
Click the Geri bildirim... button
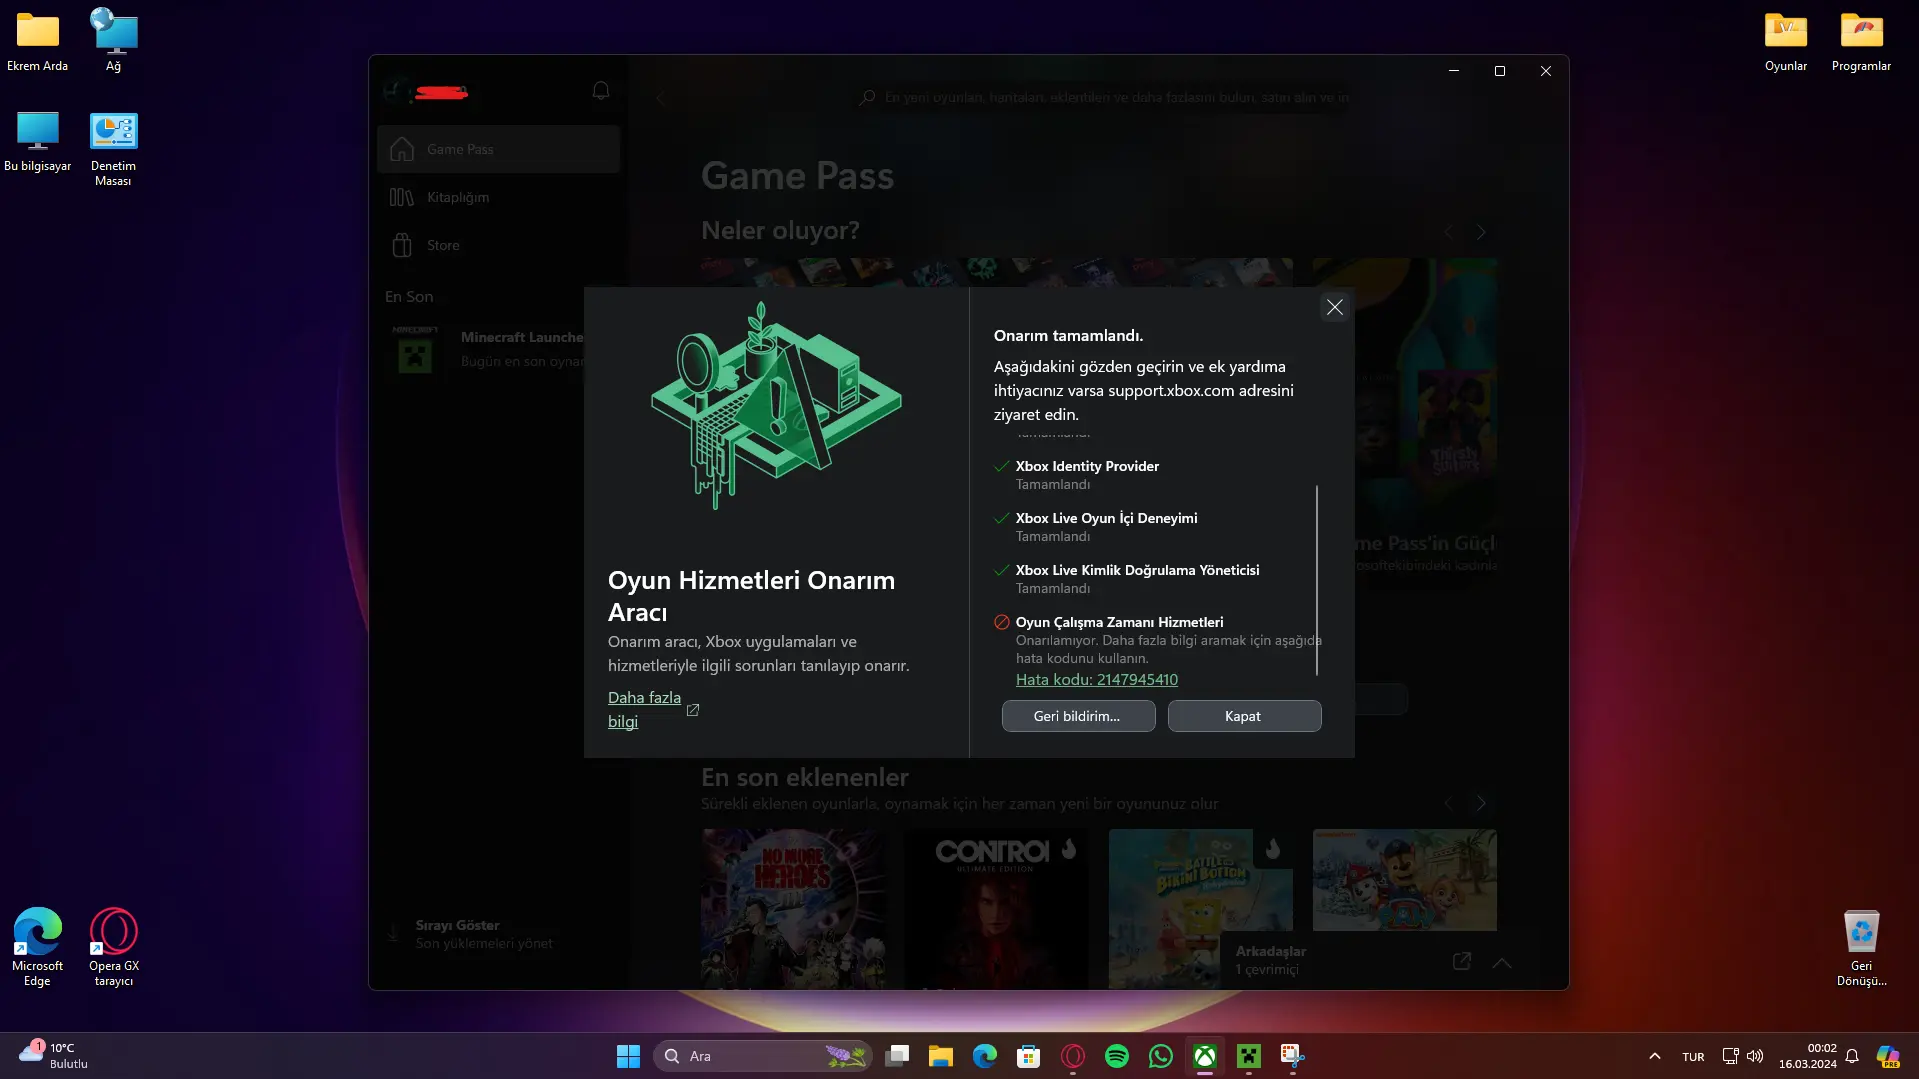click(1078, 716)
